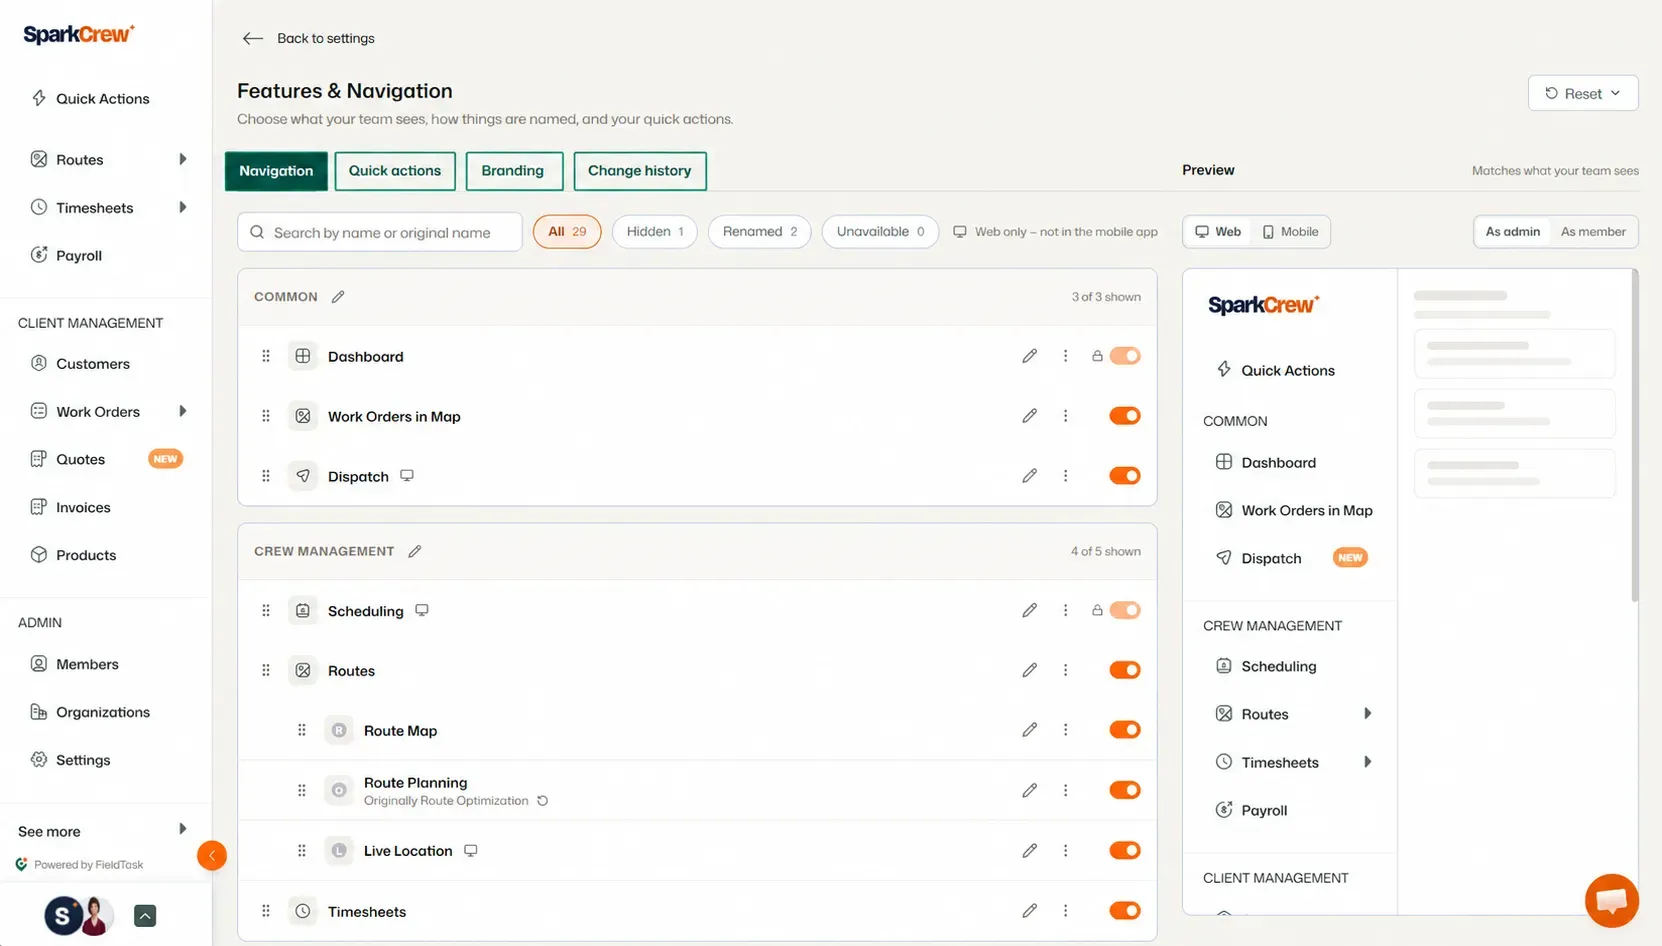Click the preview panel scrollbar
This screenshot has width=1662, height=946.
(1635, 436)
